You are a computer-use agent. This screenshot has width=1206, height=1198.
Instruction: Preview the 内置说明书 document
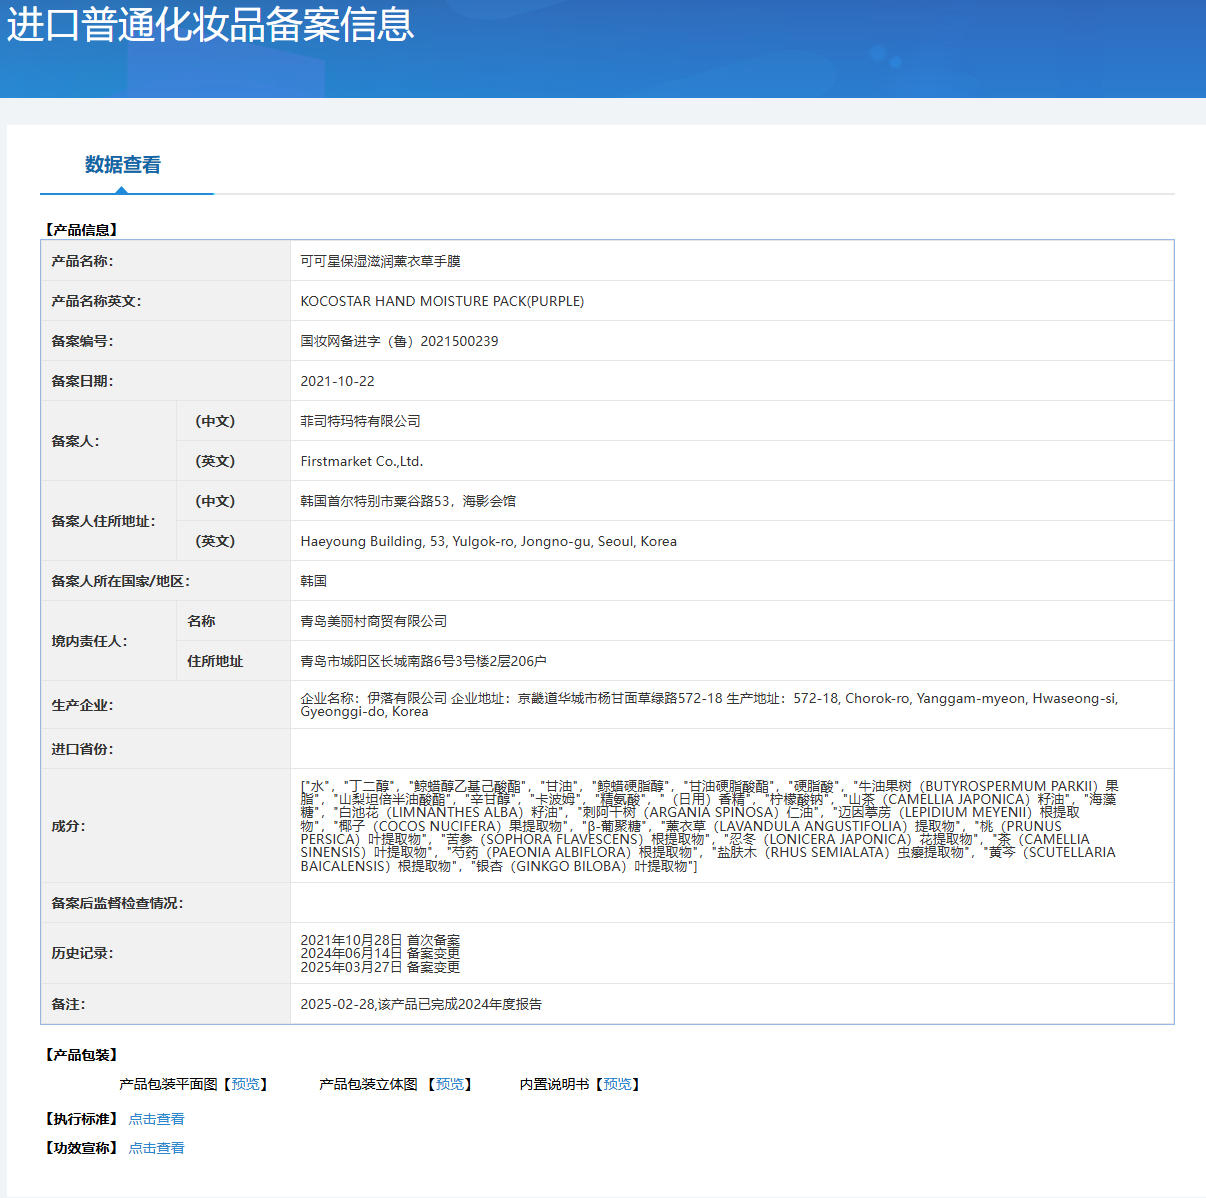point(617,1084)
